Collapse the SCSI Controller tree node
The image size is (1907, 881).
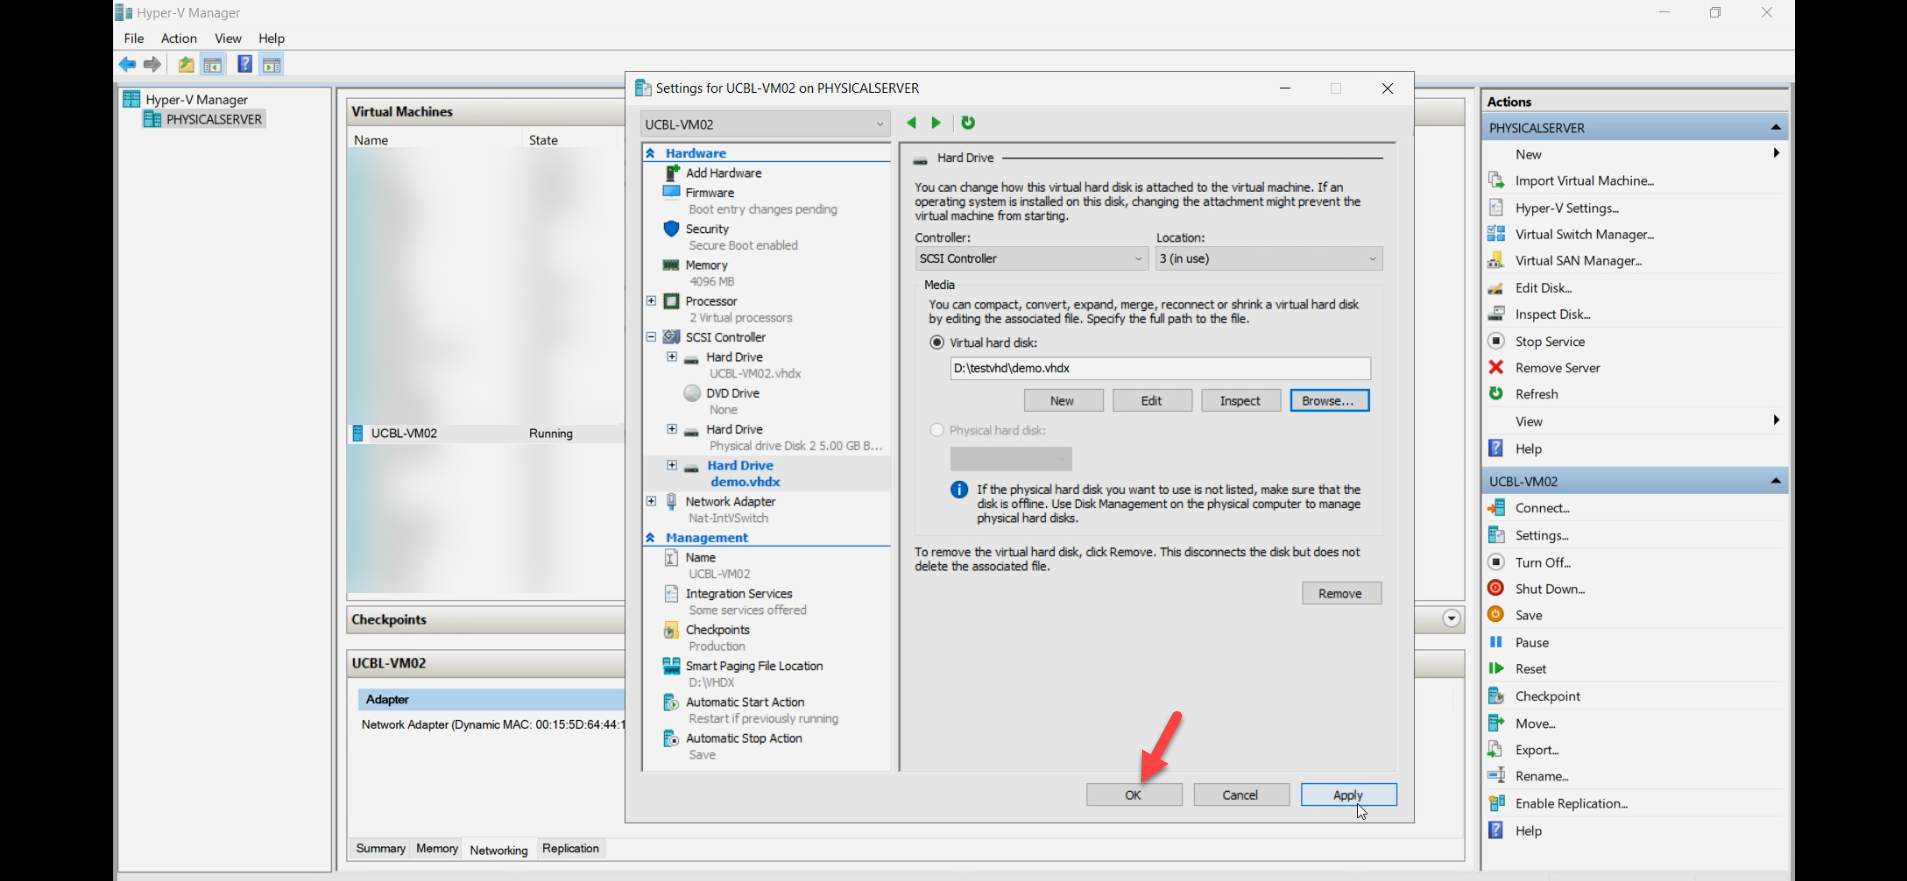651,337
